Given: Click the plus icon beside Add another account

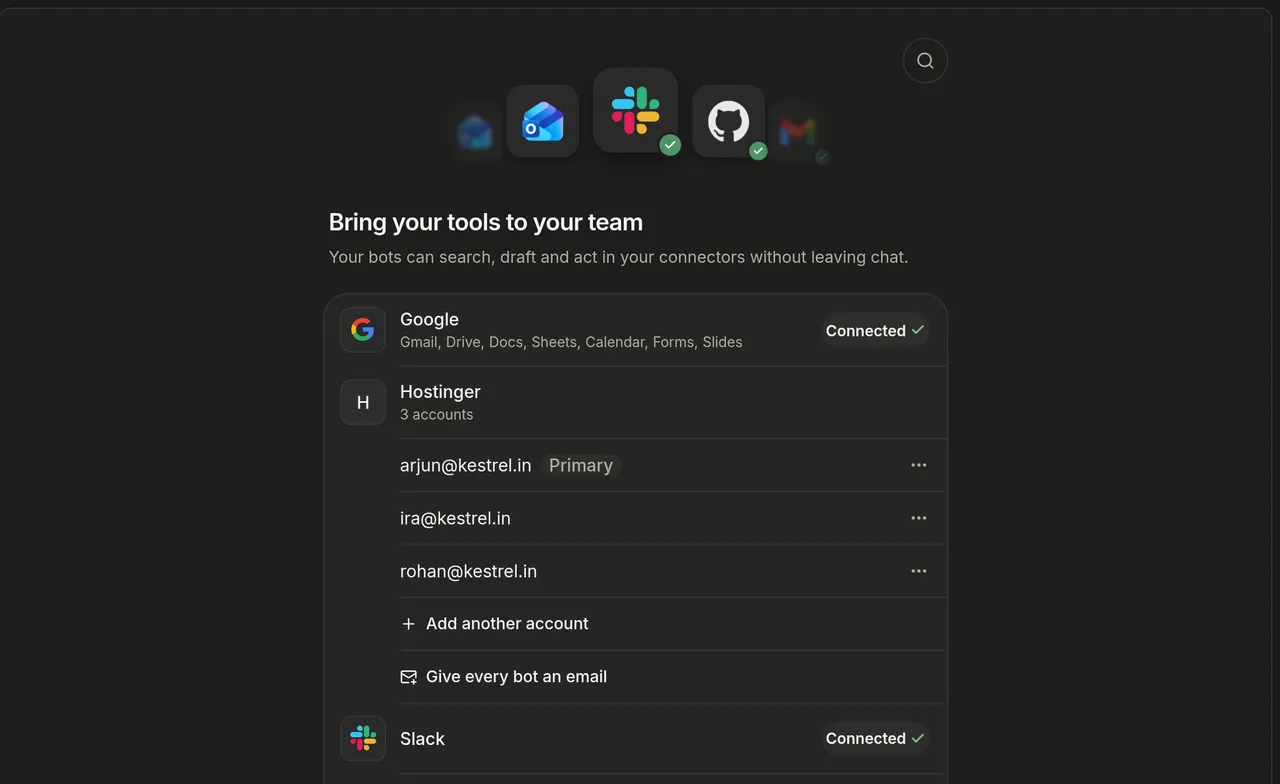Looking at the screenshot, I should coord(408,624).
